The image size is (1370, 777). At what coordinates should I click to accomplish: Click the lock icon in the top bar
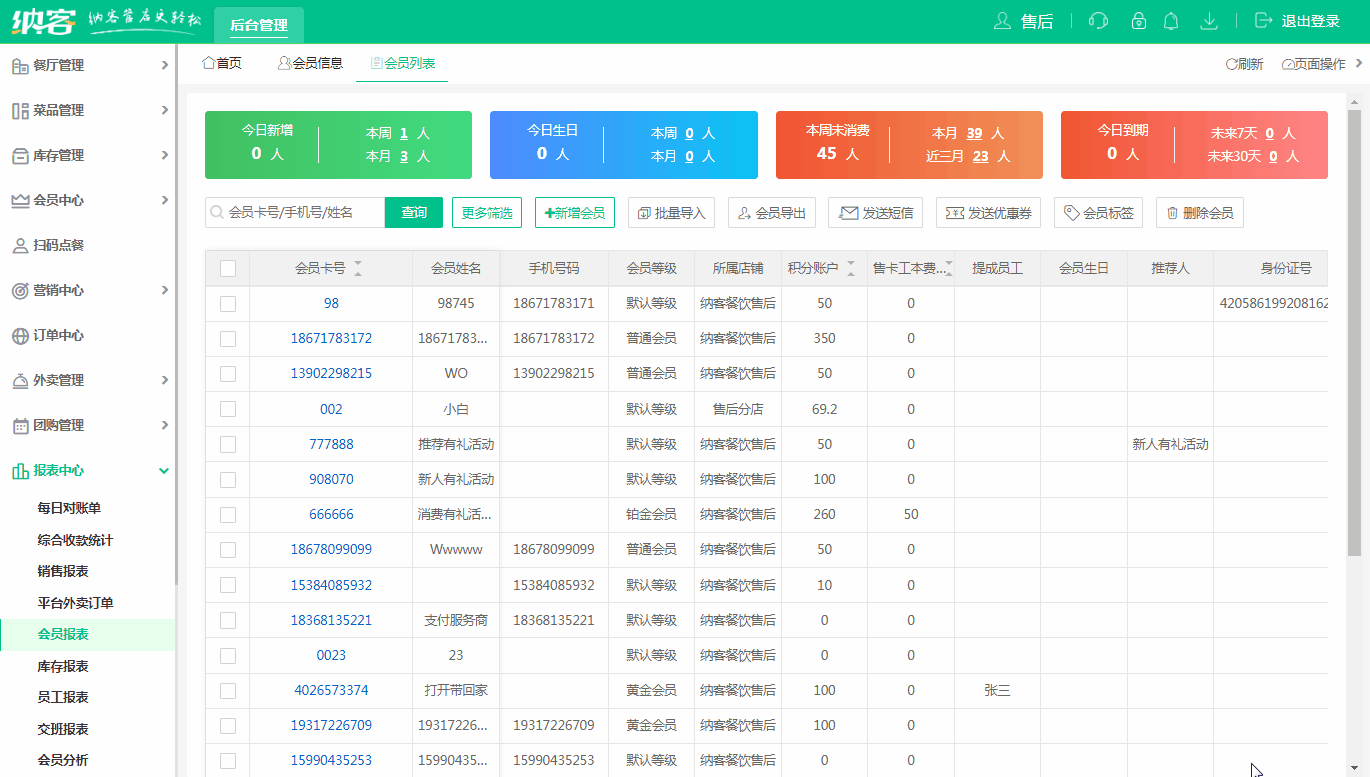[1138, 20]
